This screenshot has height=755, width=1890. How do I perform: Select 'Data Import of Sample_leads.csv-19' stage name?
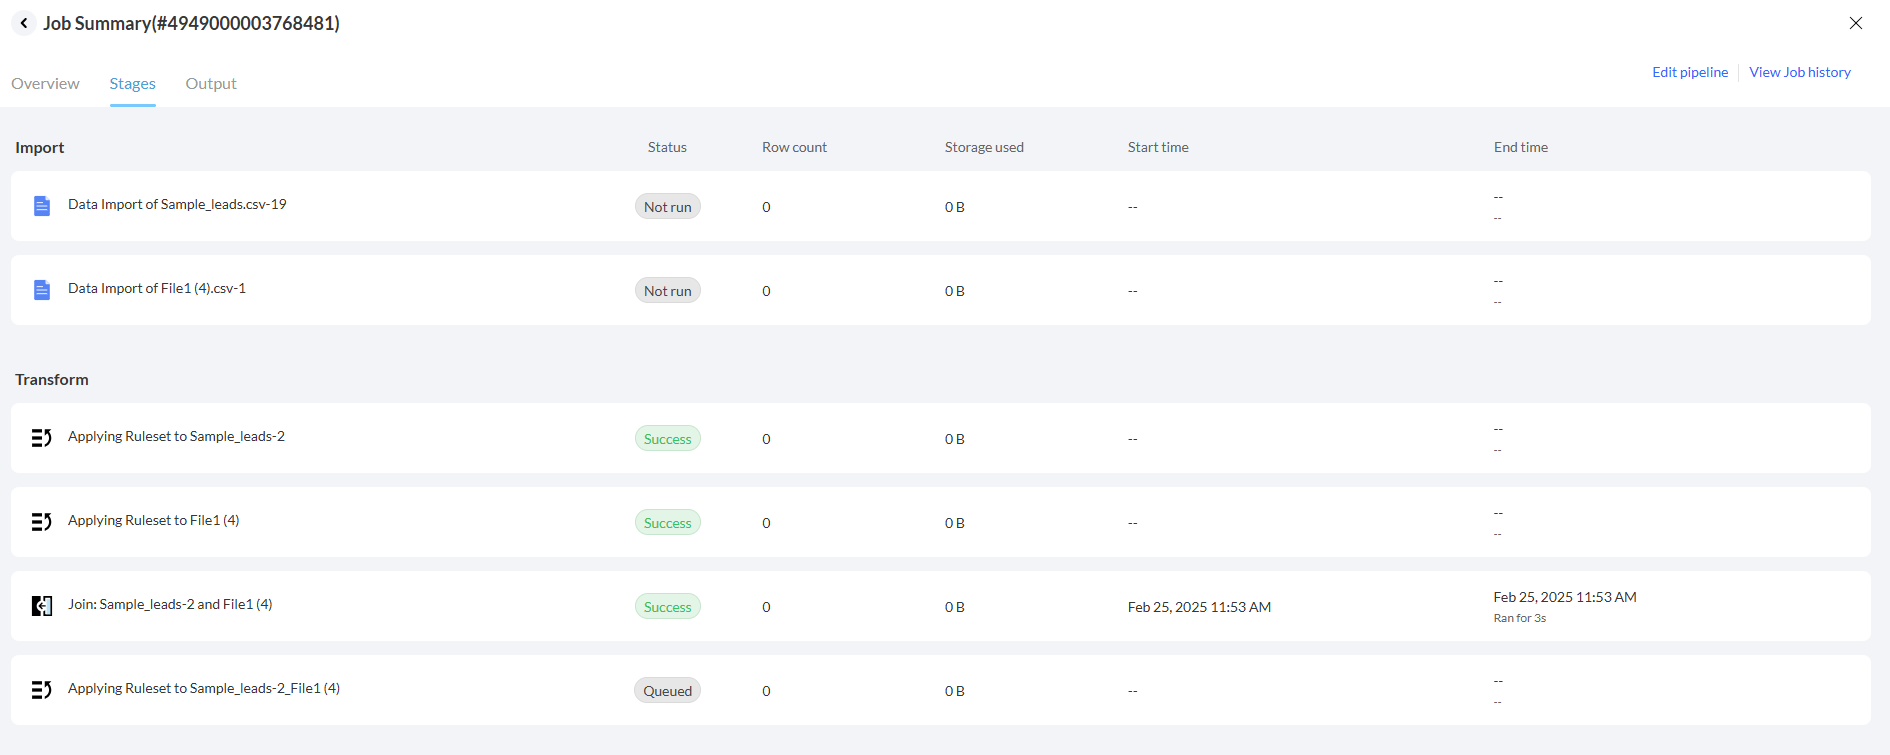coord(177,204)
